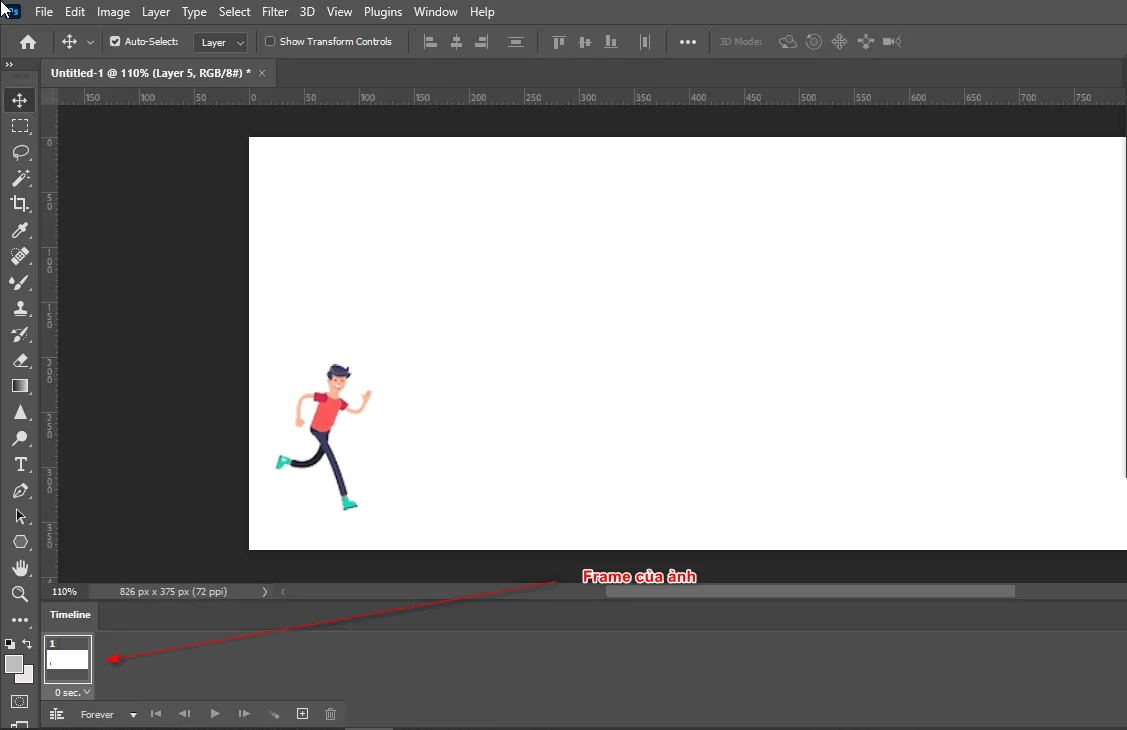The width and height of the screenshot is (1127, 730).
Task: Choose the Eraser tool
Action: point(20,360)
